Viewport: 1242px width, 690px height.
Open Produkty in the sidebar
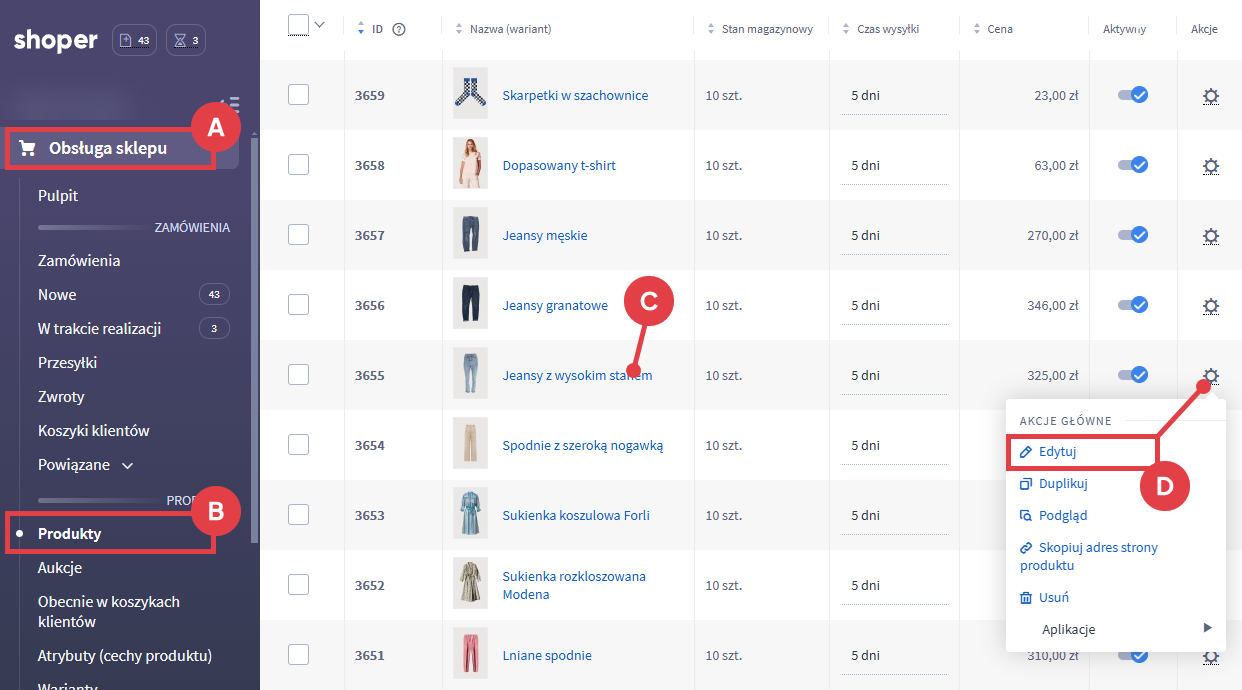[70, 534]
